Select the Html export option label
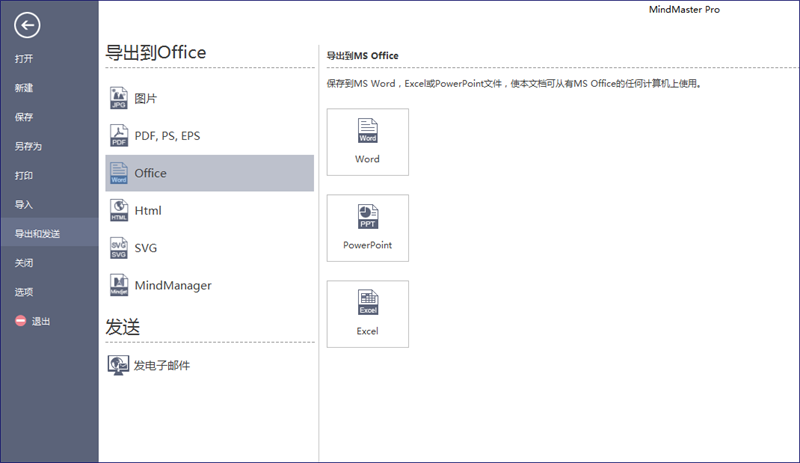 148,210
